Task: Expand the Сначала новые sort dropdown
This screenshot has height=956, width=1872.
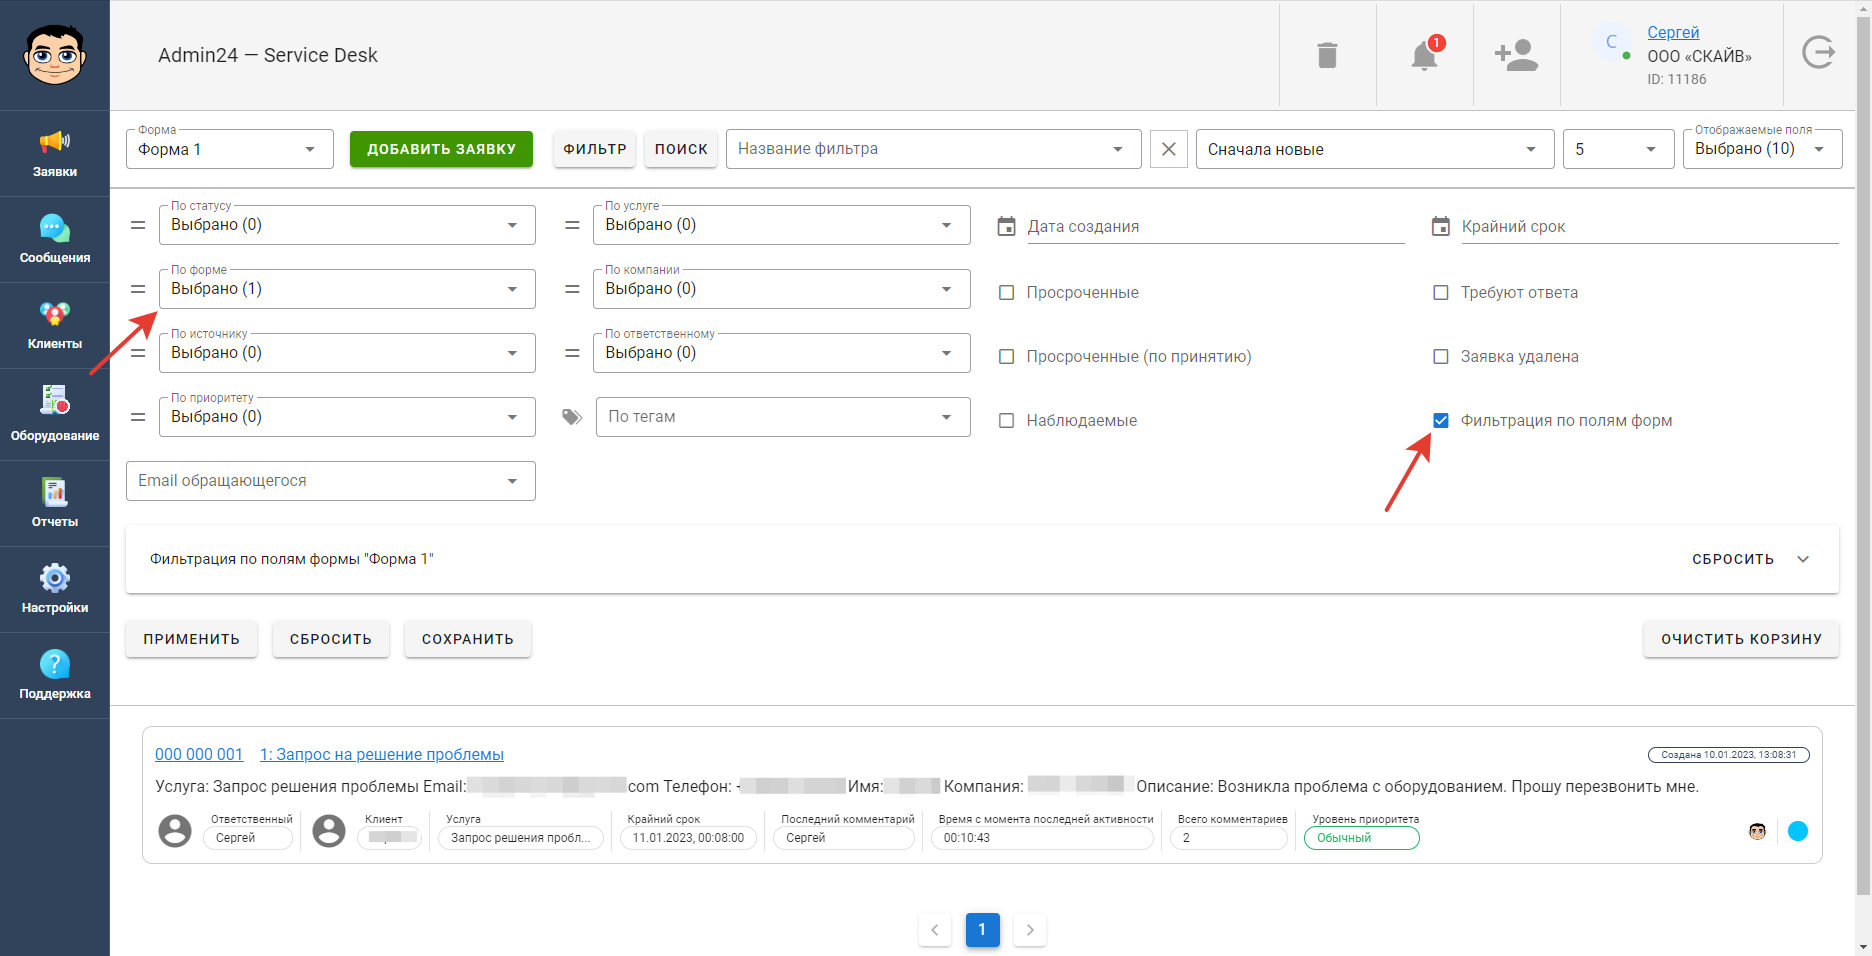Action: [1375, 149]
